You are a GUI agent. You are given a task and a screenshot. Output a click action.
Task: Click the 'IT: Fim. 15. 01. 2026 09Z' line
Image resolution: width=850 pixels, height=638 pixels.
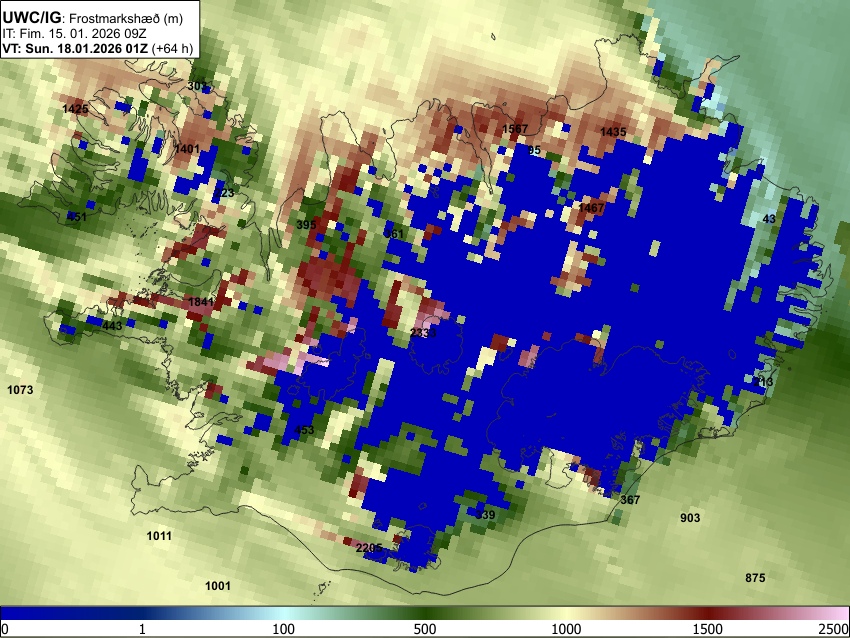[74, 34]
